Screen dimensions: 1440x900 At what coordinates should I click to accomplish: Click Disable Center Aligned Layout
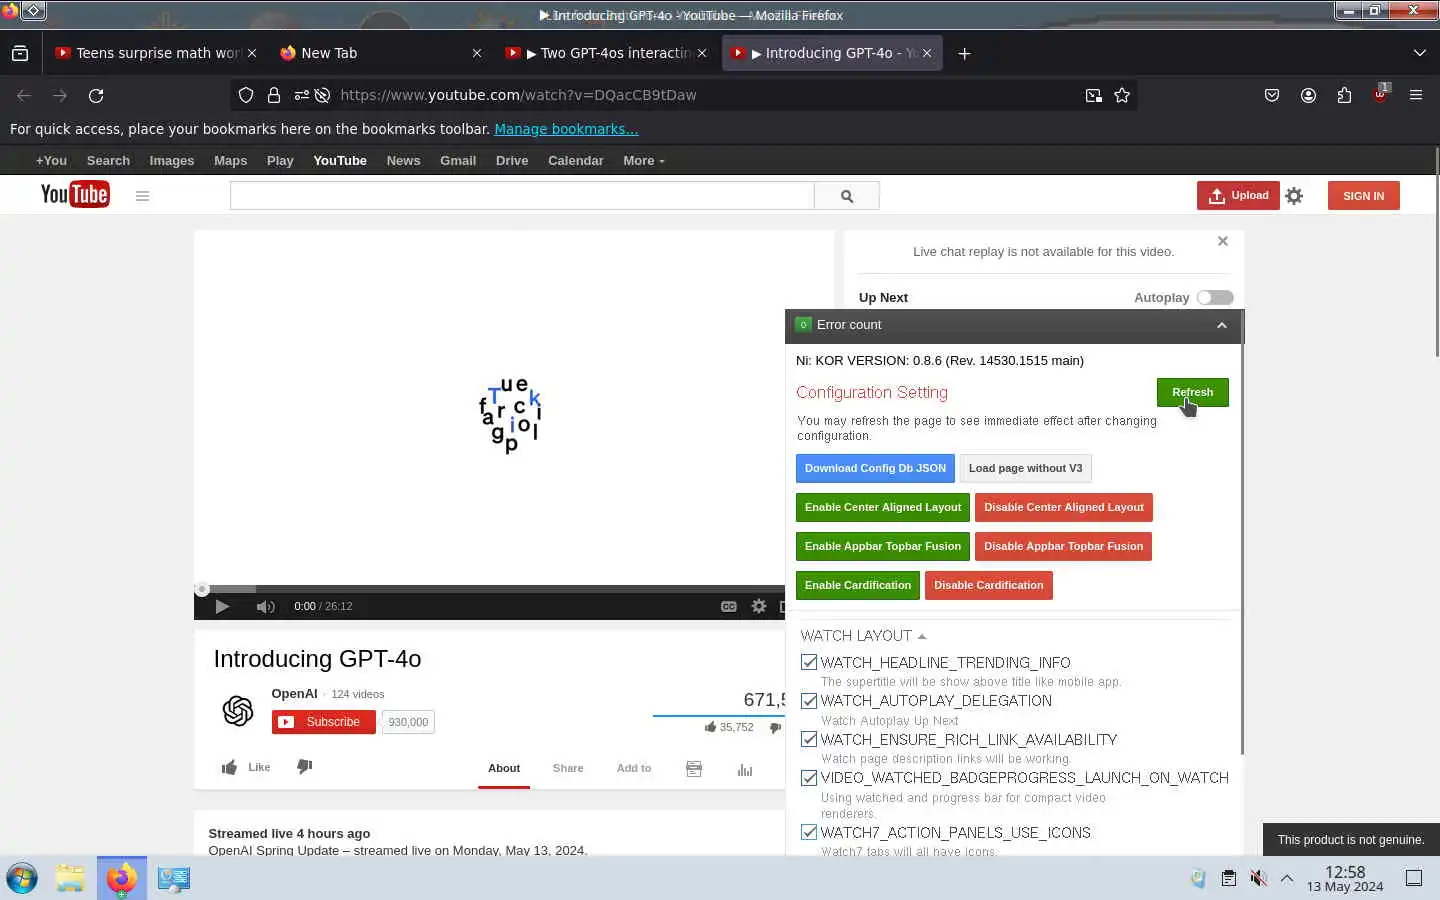coord(1064,507)
